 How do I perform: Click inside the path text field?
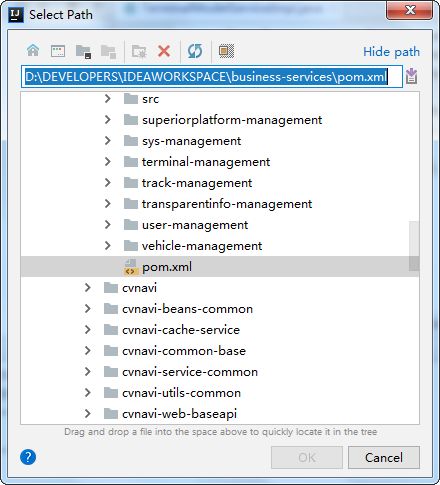[x=212, y=77]
